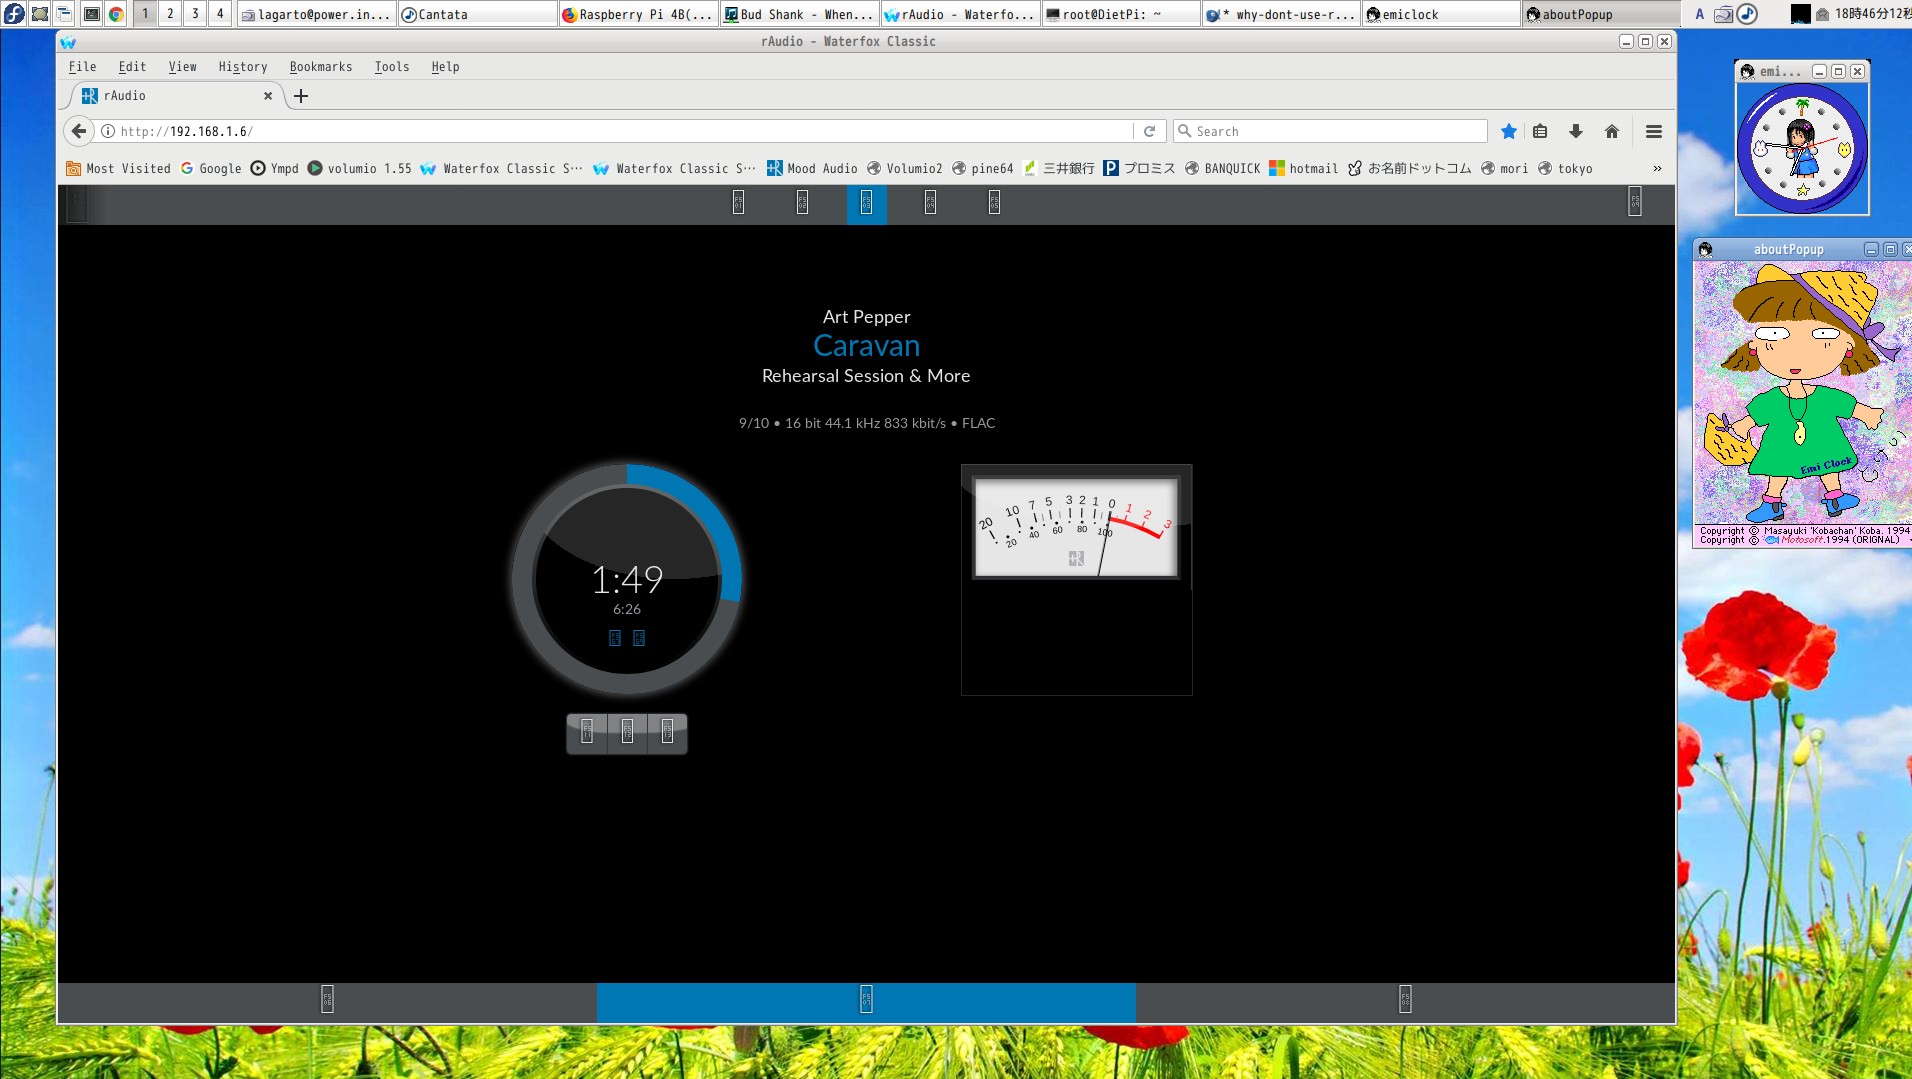Screen dimensions: 1912x1079
Task: Click the address bar showing 192.168.1.6
Action: (x=400, y=131)
